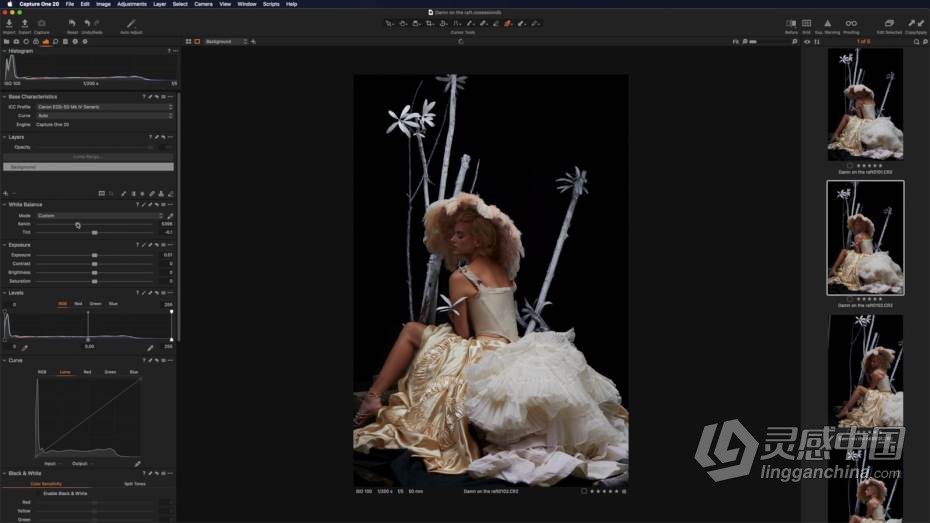Click the Capture camera icon

[x=42, y=24]
